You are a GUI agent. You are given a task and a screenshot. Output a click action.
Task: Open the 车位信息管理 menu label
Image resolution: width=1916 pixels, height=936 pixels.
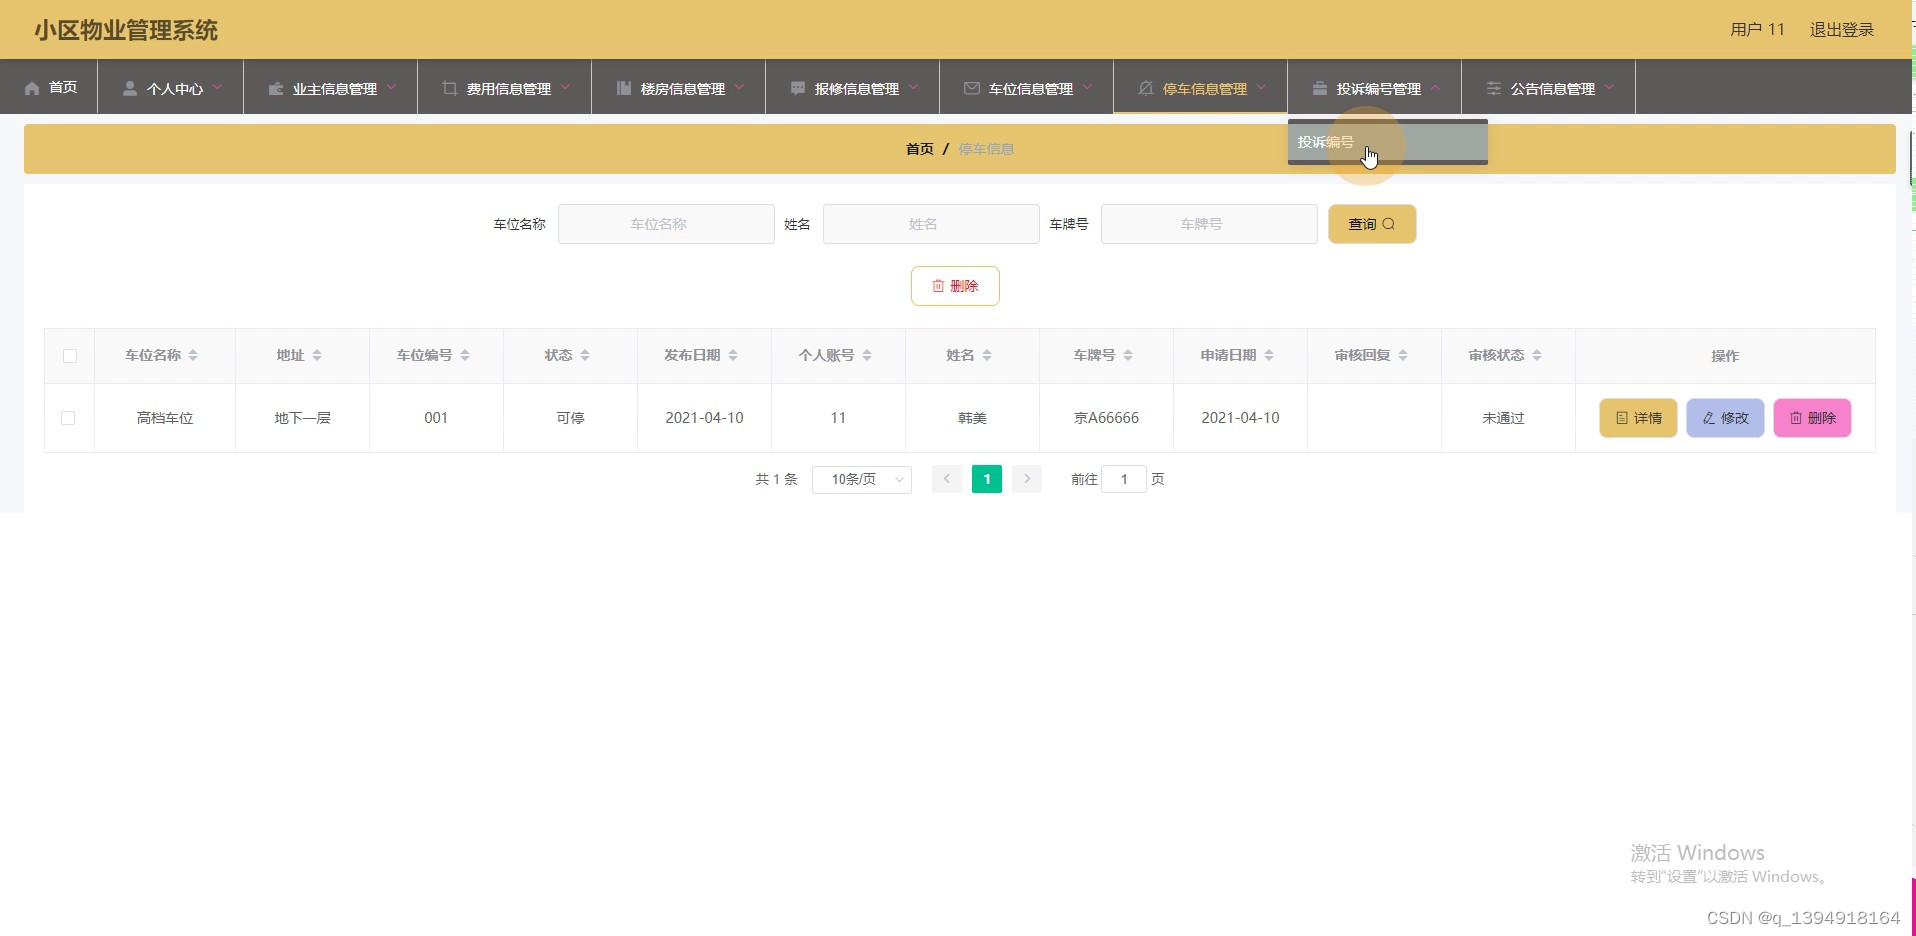click(1030, 89)
